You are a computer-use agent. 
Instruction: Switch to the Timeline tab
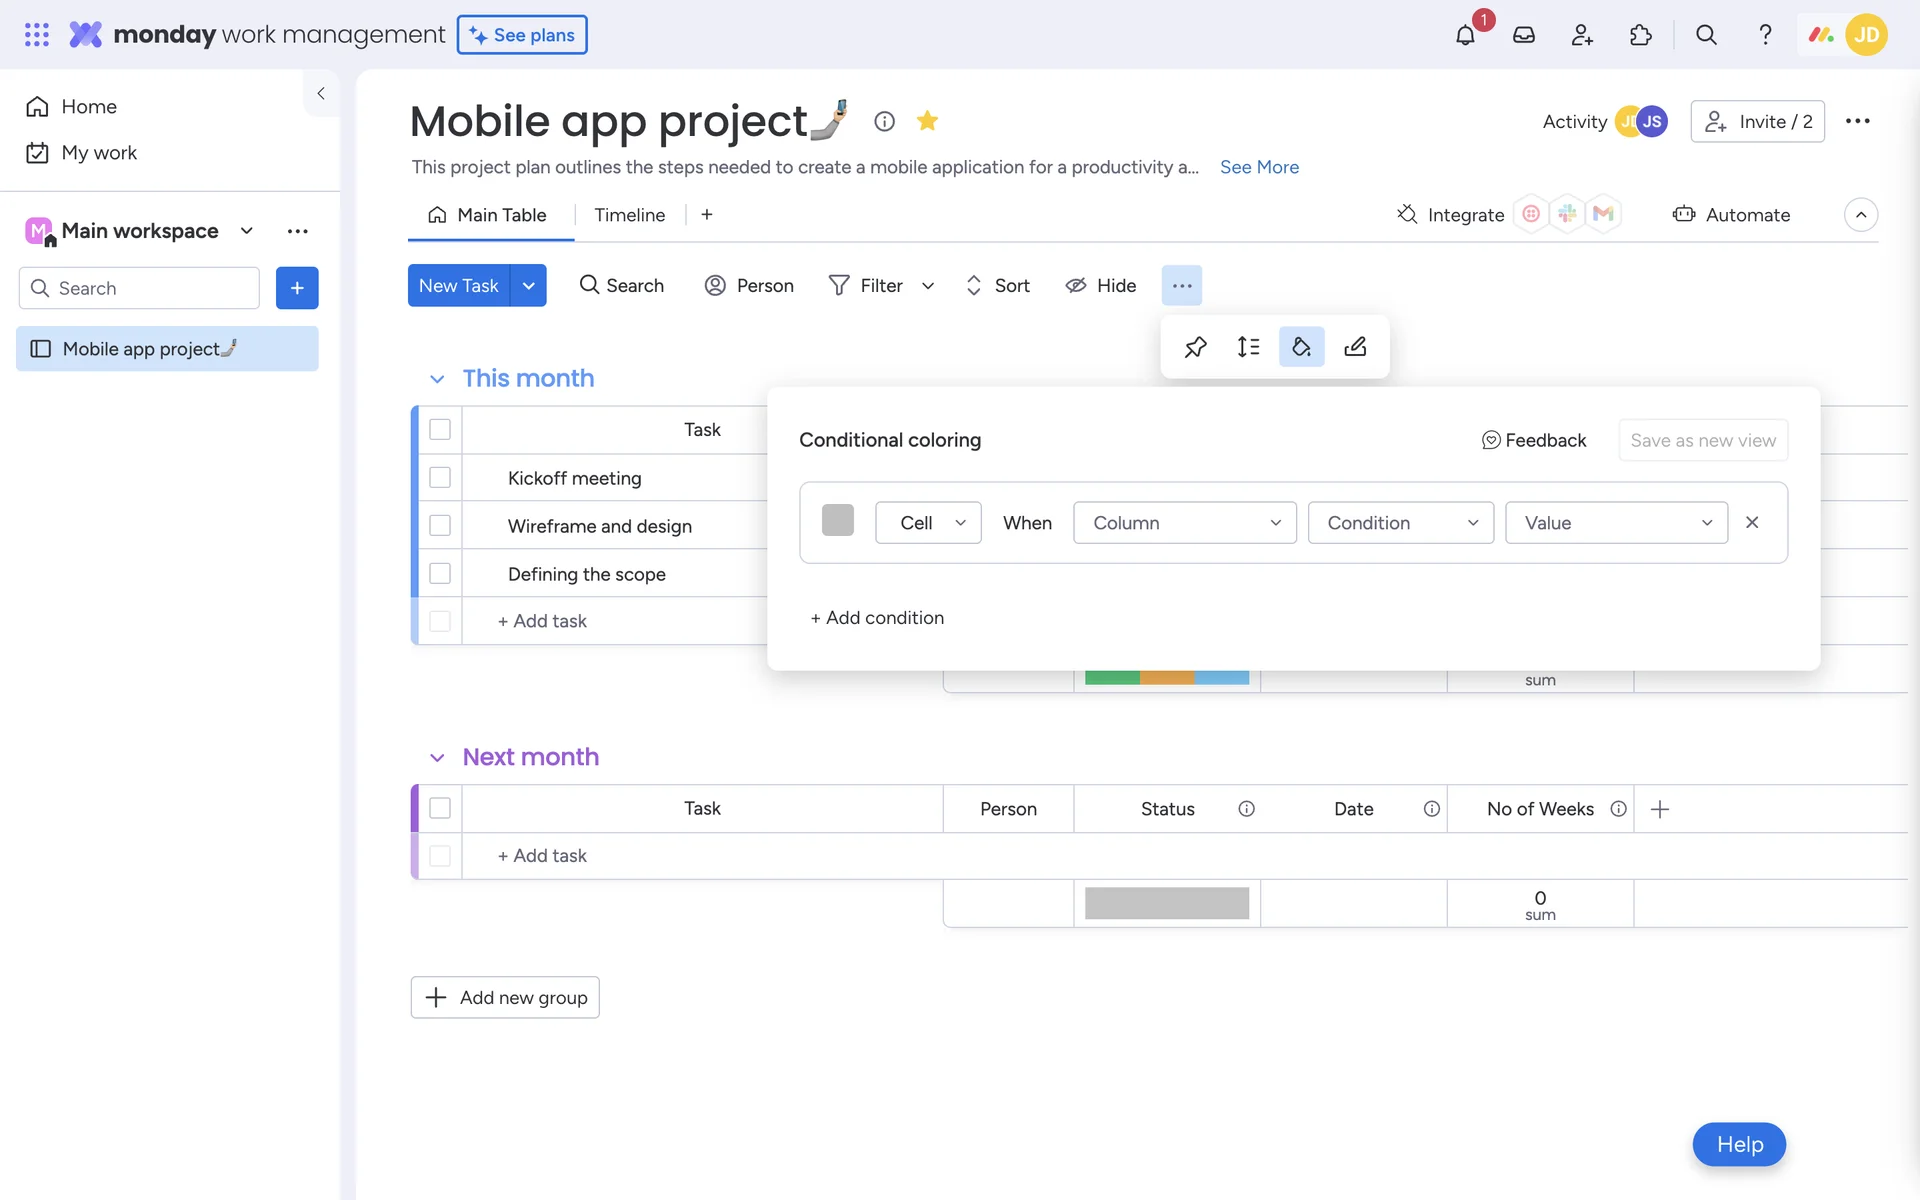coord(629,215)
